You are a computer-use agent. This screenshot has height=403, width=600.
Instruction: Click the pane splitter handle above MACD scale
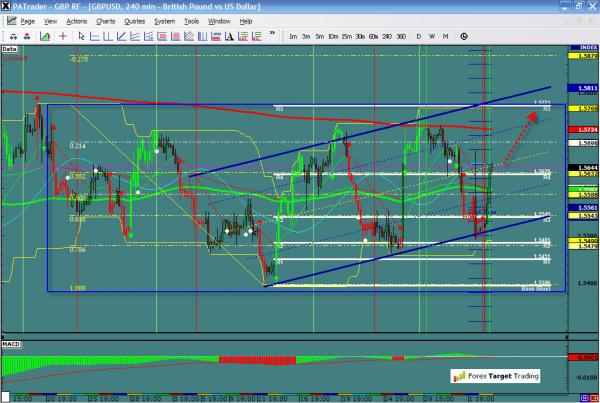567,337
